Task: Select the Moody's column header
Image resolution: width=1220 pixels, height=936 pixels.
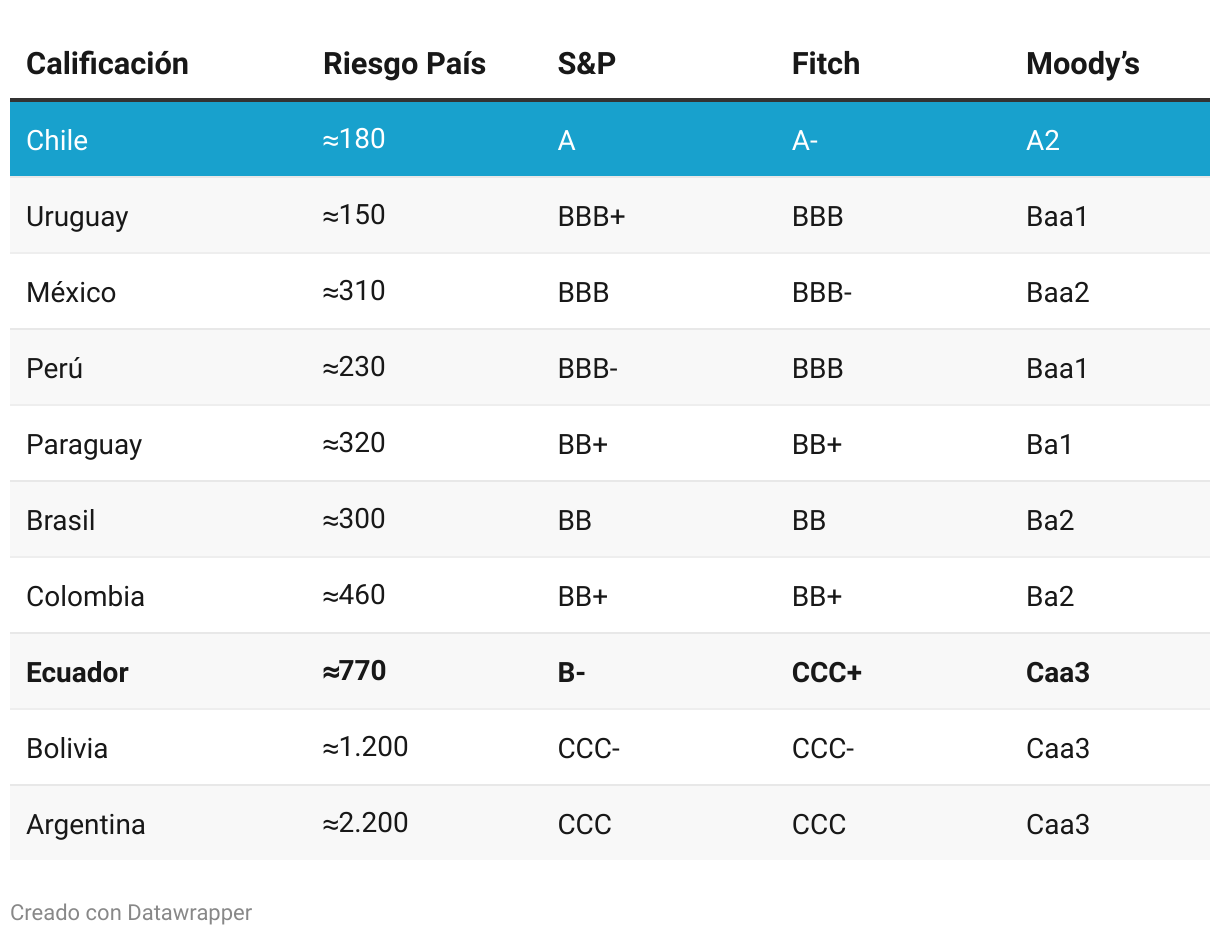Action: point(1082,64)
